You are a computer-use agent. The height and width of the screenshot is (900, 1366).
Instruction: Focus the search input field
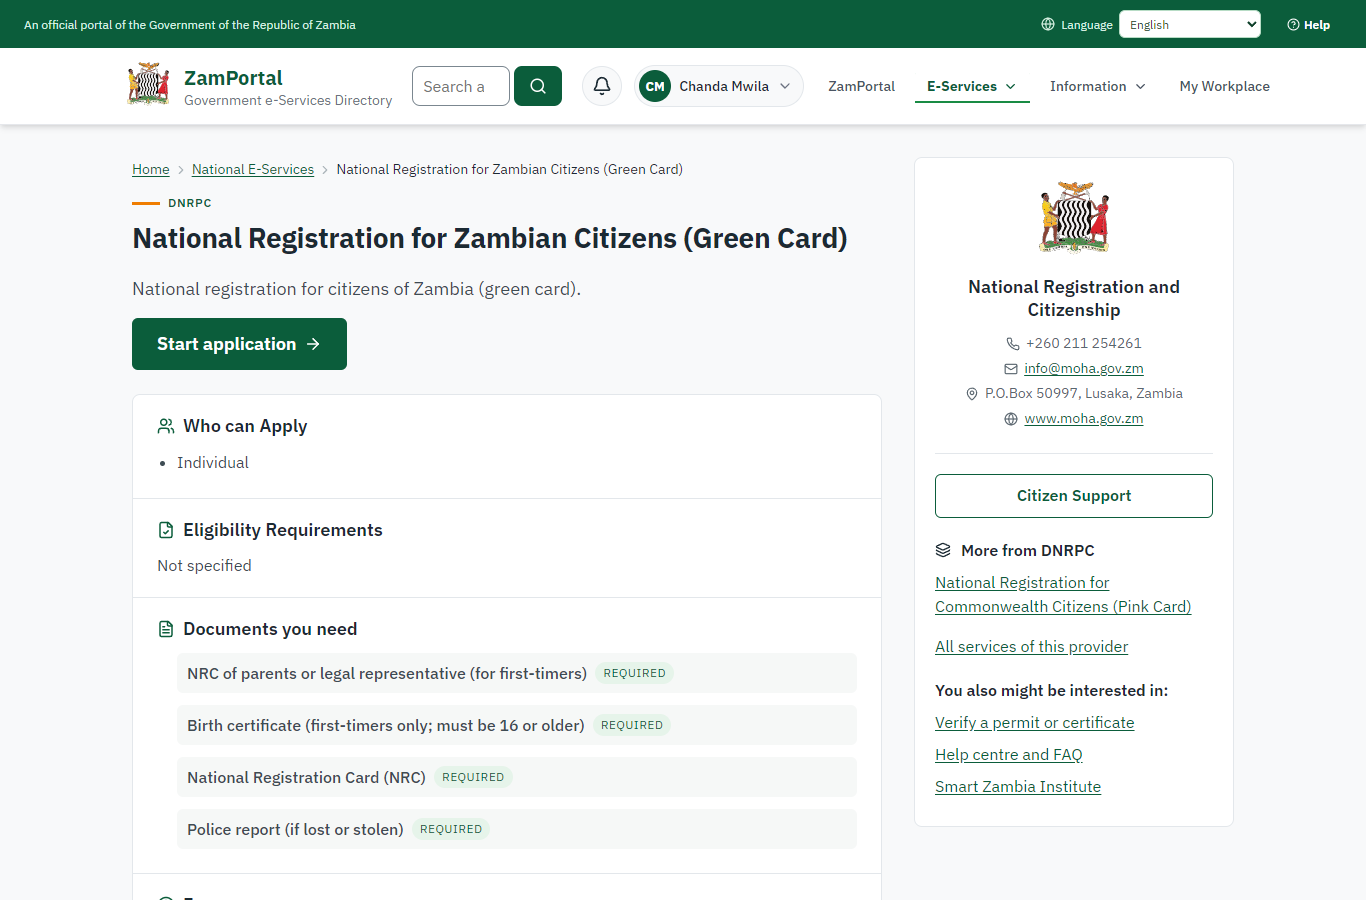[x=461, y=86]
